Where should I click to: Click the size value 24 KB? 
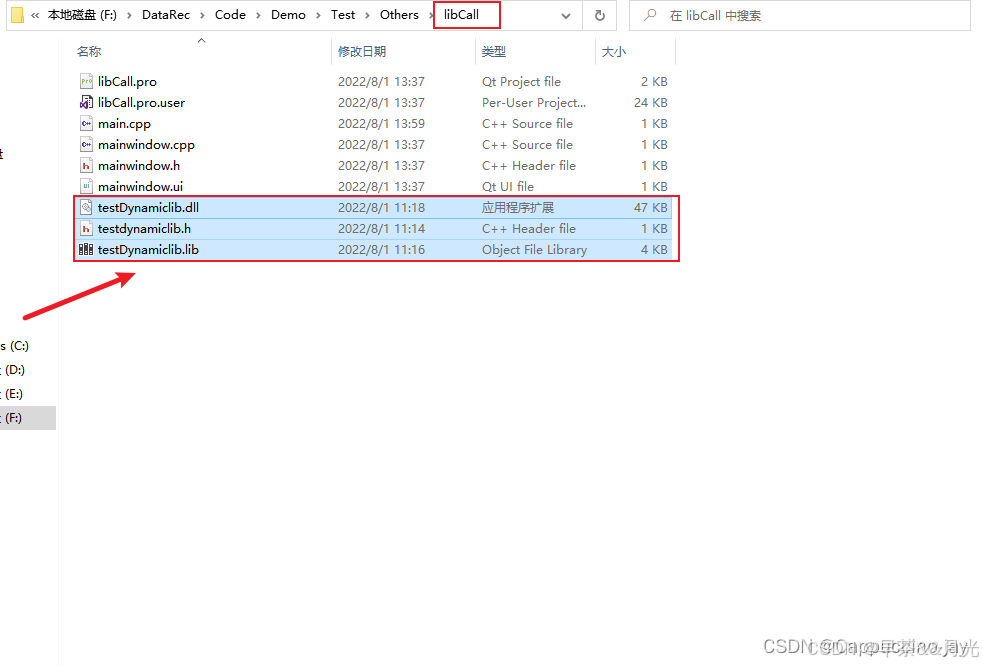[x=651, y=102]
